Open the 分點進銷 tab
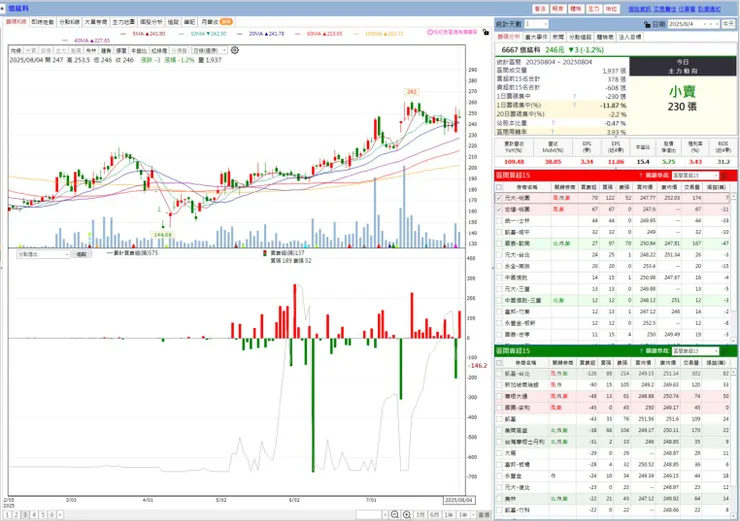740x521 pixels. click(580, 37)
